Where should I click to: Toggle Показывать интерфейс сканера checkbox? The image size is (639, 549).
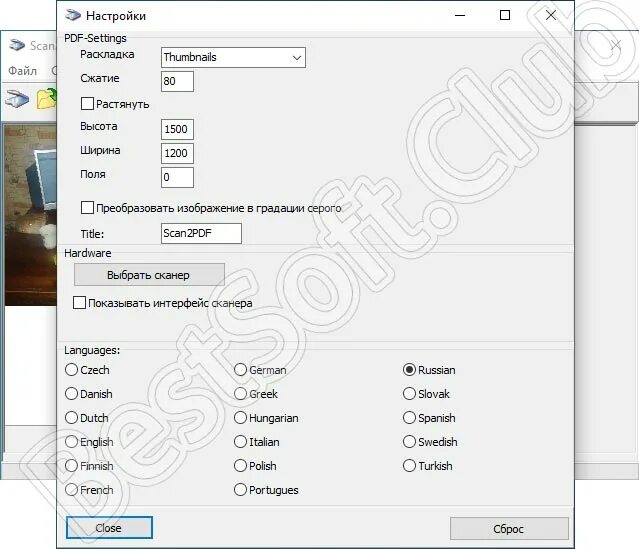[x=79, y=302]
